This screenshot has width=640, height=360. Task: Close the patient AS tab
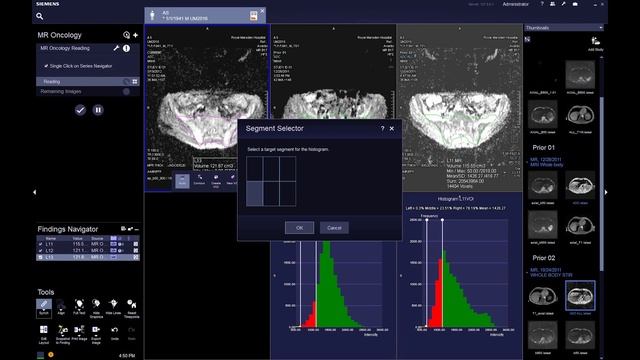click(x=262, y=11)
